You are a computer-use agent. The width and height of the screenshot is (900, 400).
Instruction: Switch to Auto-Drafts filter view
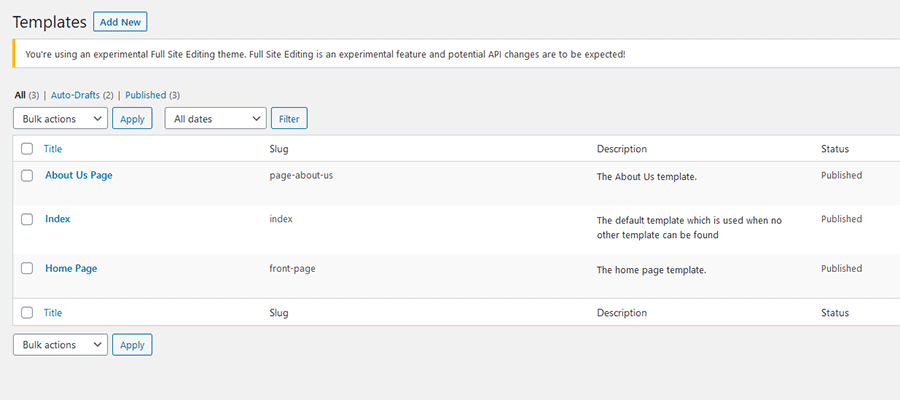[x=74, y=95]
